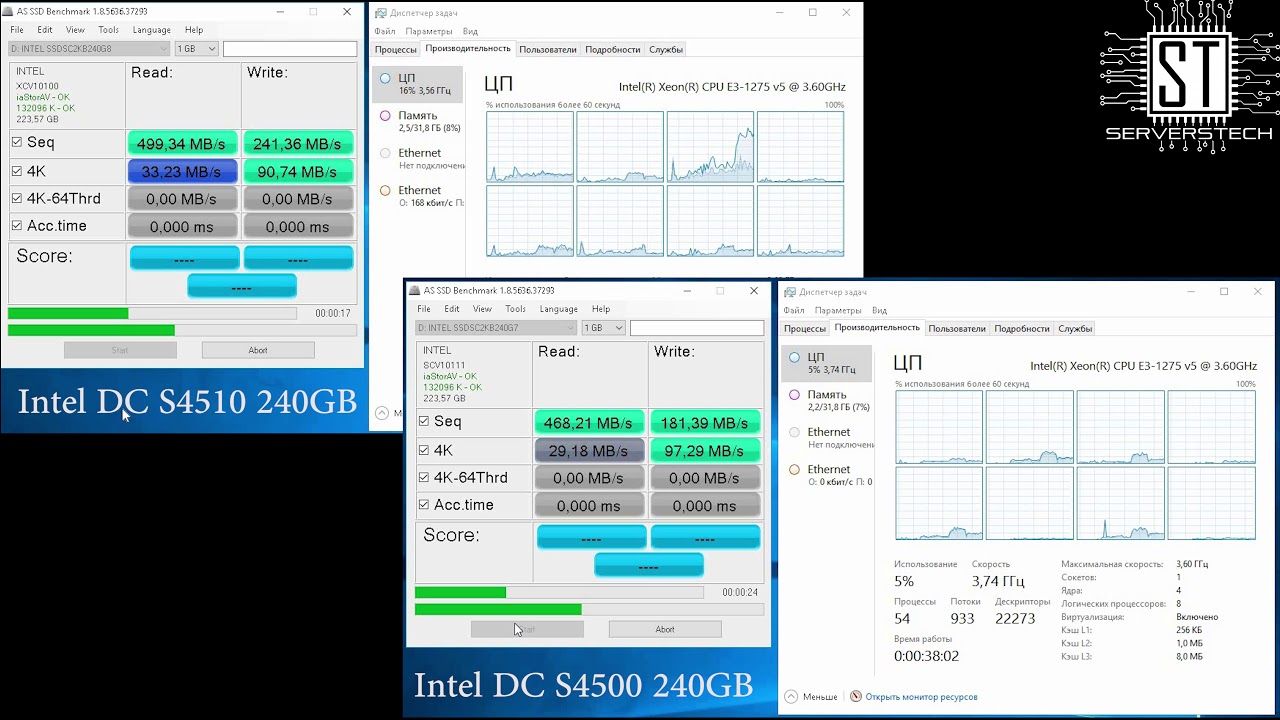
Task: Open Help menu in S4500 AS SSD window
Action: point(601,309)
